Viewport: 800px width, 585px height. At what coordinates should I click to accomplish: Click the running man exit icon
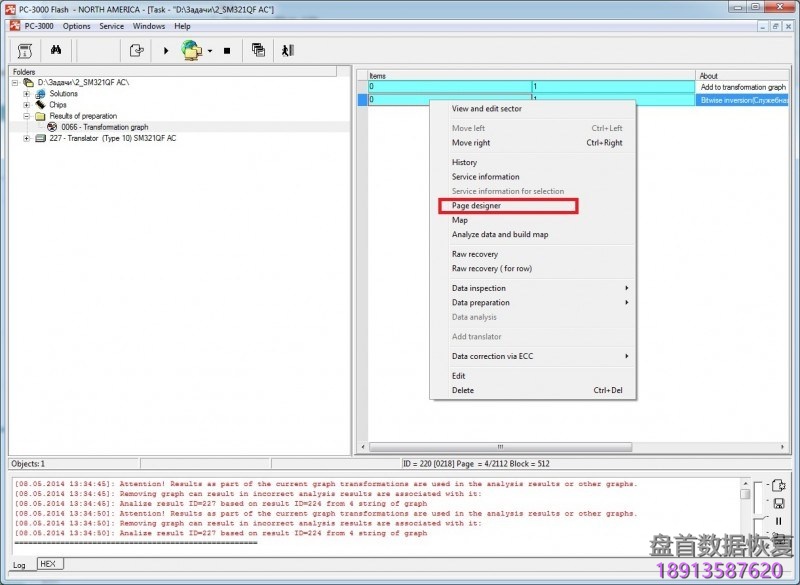288,50
